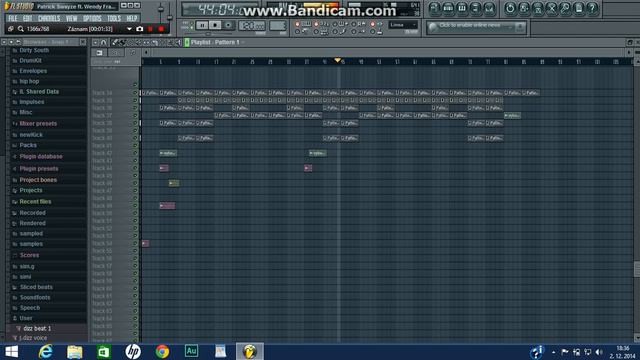Mute Track 40 using its green toggle
Screen dimensions: 640x360
click(135, 138)
